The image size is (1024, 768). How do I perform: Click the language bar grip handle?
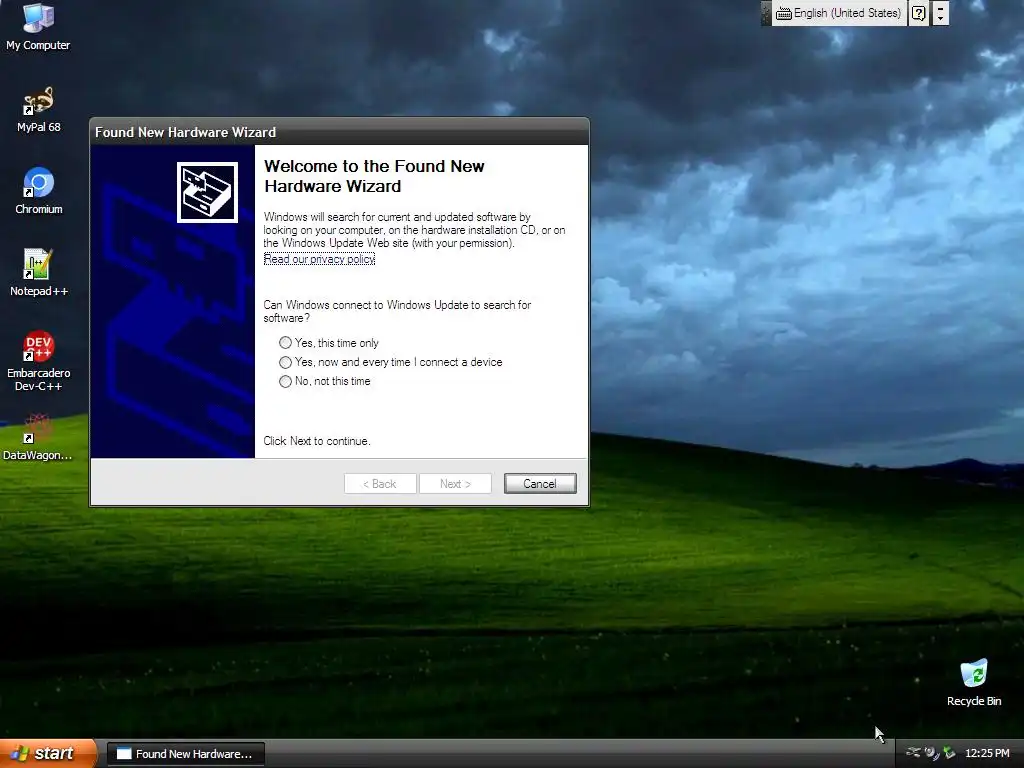click(x=766, y=13)
